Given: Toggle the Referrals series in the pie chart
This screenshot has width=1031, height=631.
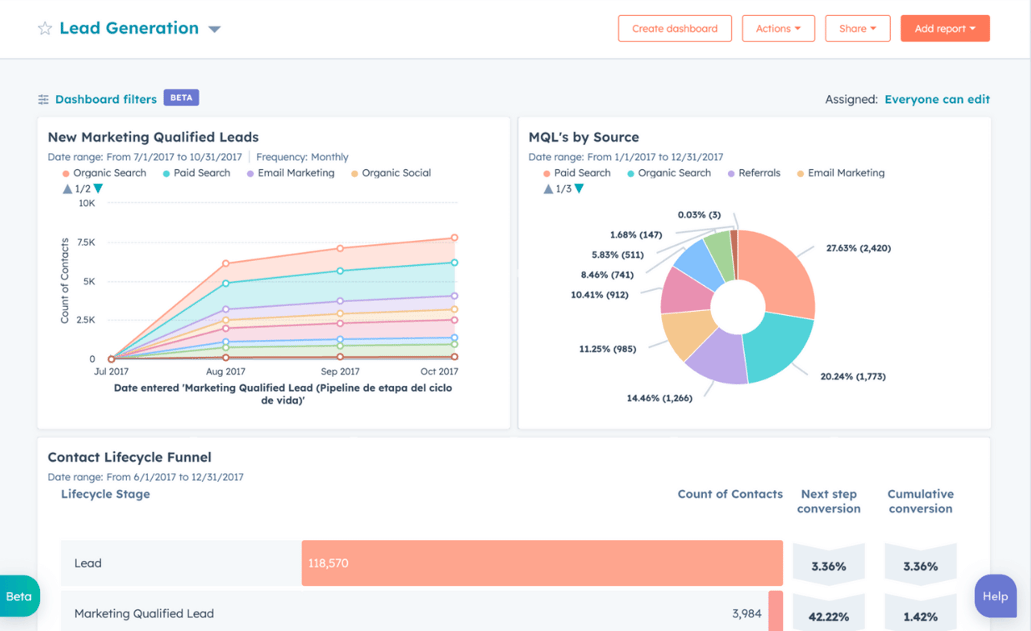Looking at the screenshot, I should click(x=753, y=172).
